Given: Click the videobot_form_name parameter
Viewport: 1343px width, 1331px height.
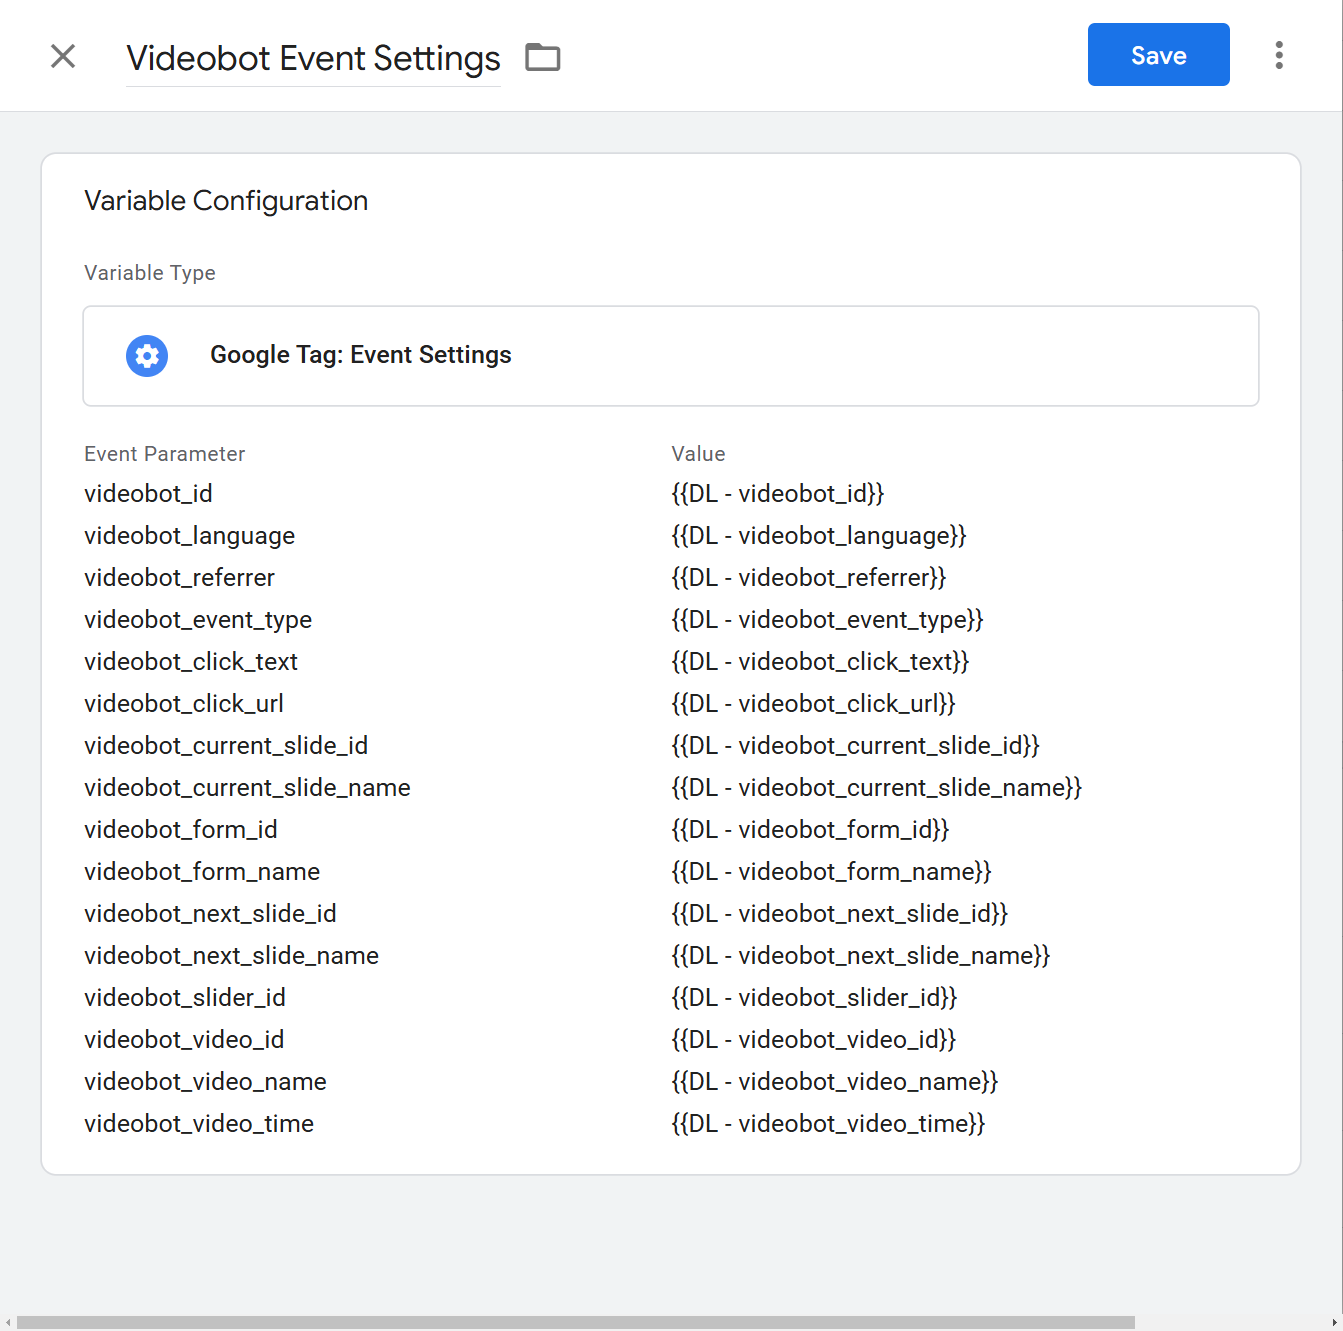Looking at the screenshot, I should (x=202, y=871).
